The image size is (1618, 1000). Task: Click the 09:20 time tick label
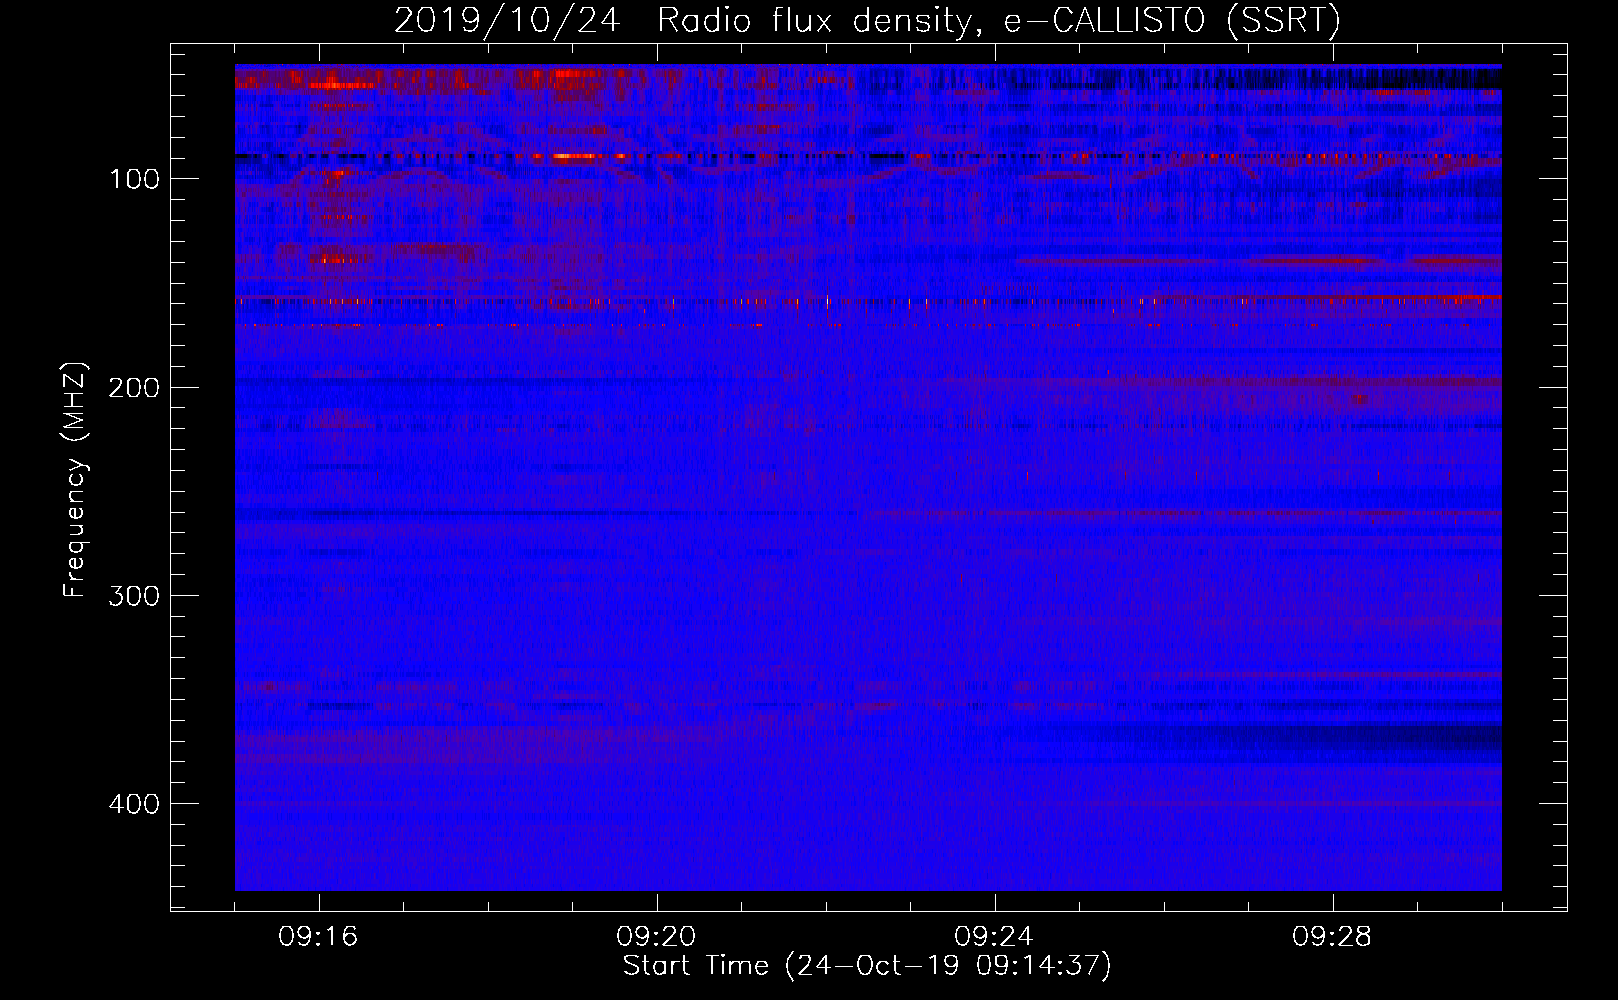click(656, 937)
